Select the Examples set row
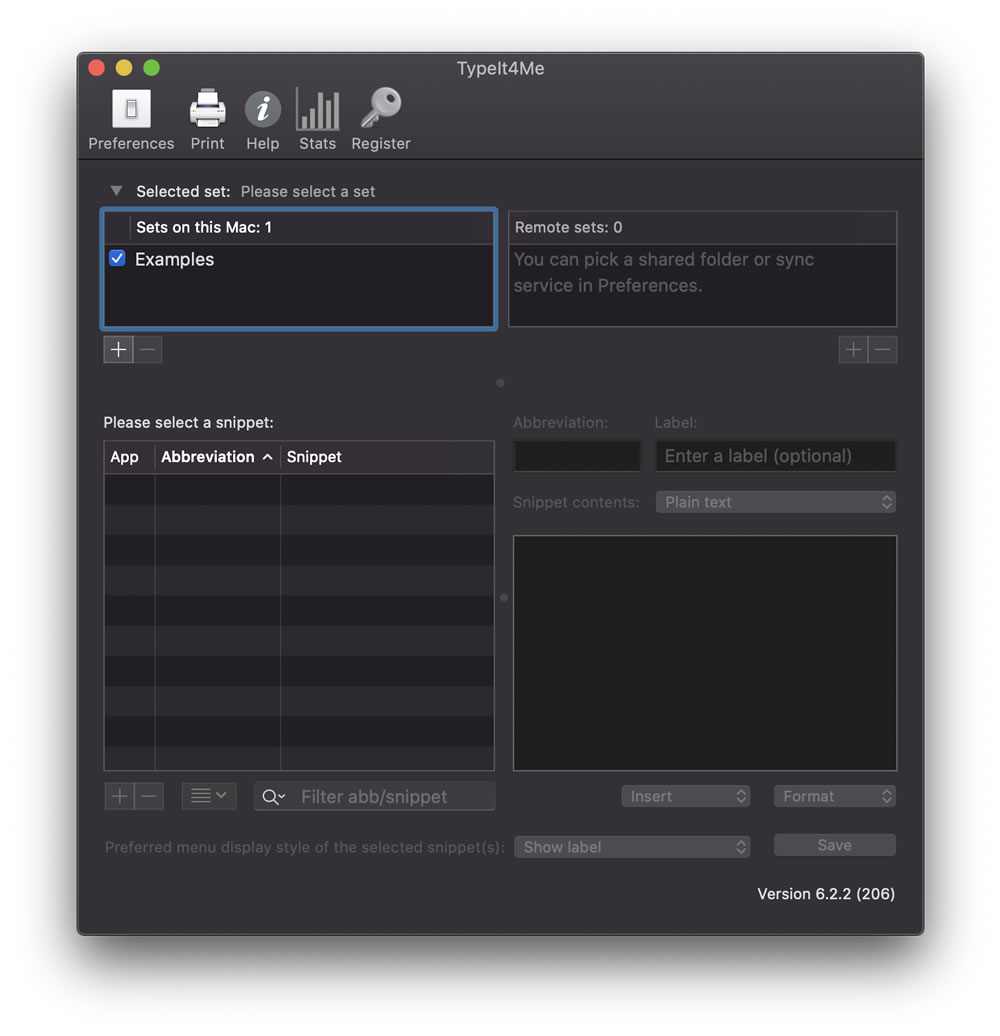The width and height of the screenshot is (1000, 1036). pyautogui.click(x=299, y=259)
